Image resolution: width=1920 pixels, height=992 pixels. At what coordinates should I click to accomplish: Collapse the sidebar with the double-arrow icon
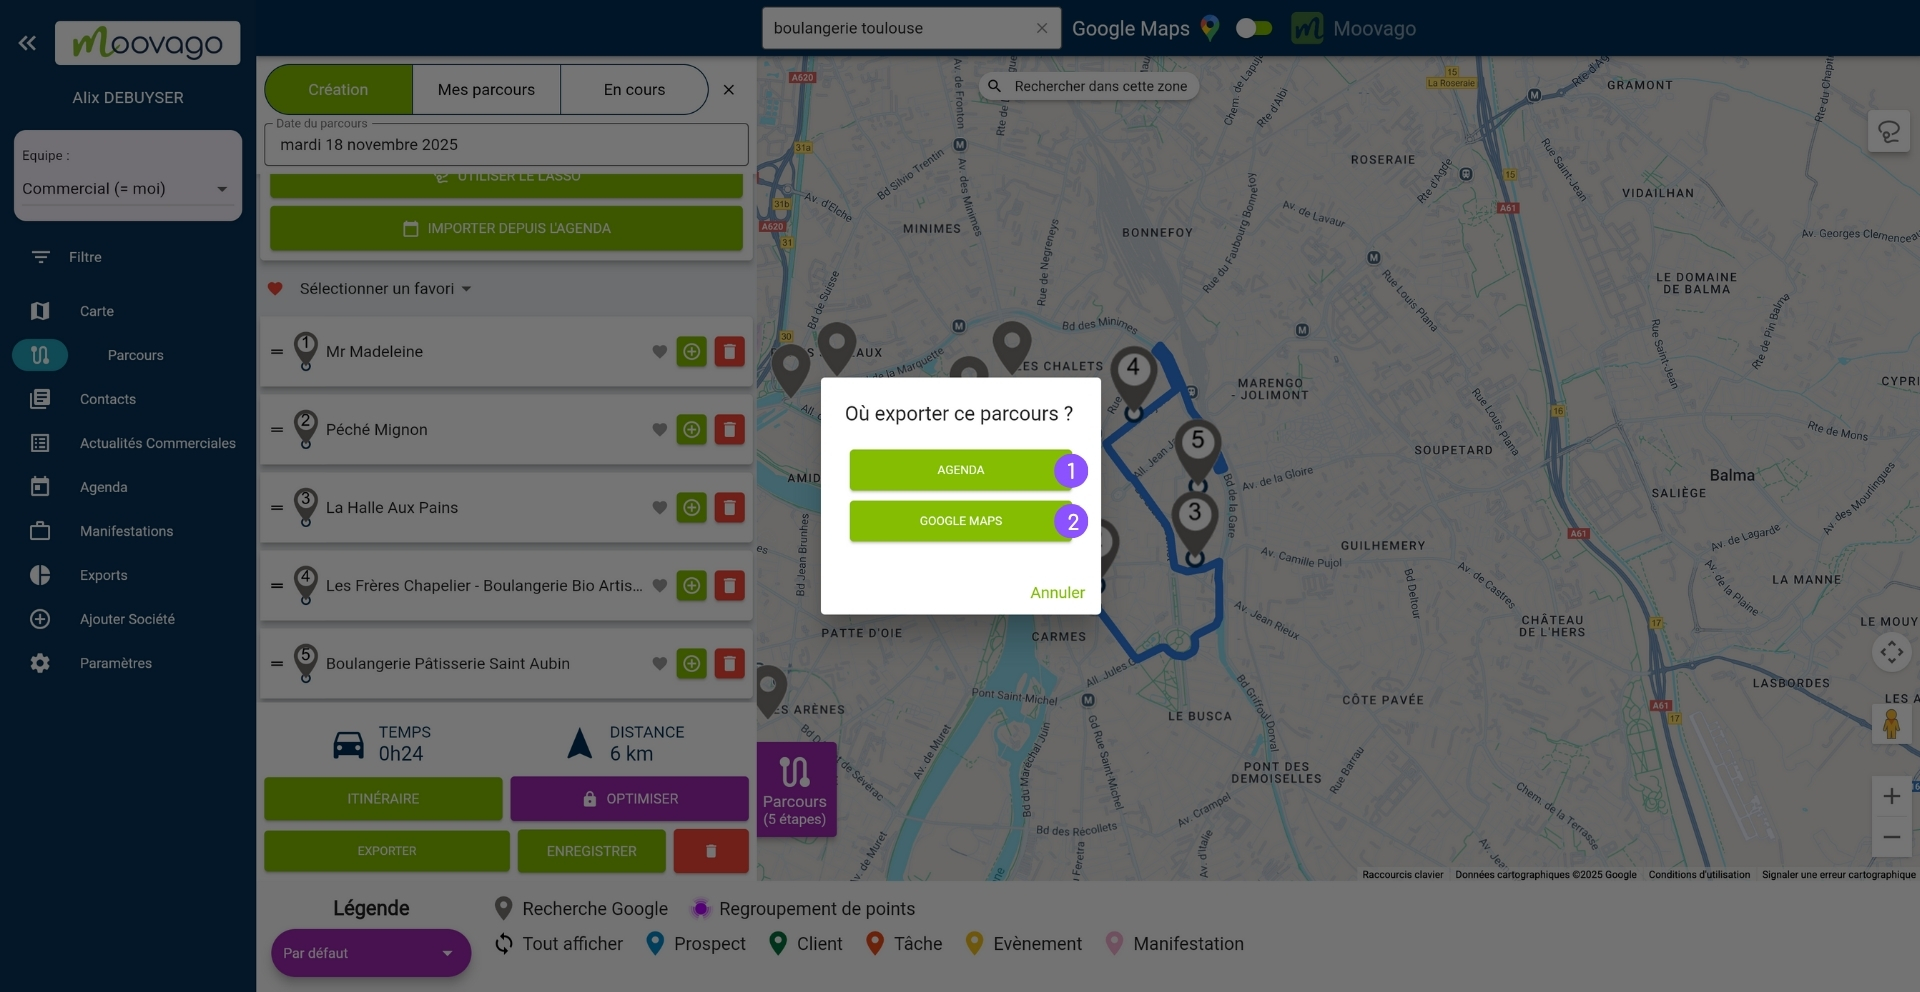[28, 43]
